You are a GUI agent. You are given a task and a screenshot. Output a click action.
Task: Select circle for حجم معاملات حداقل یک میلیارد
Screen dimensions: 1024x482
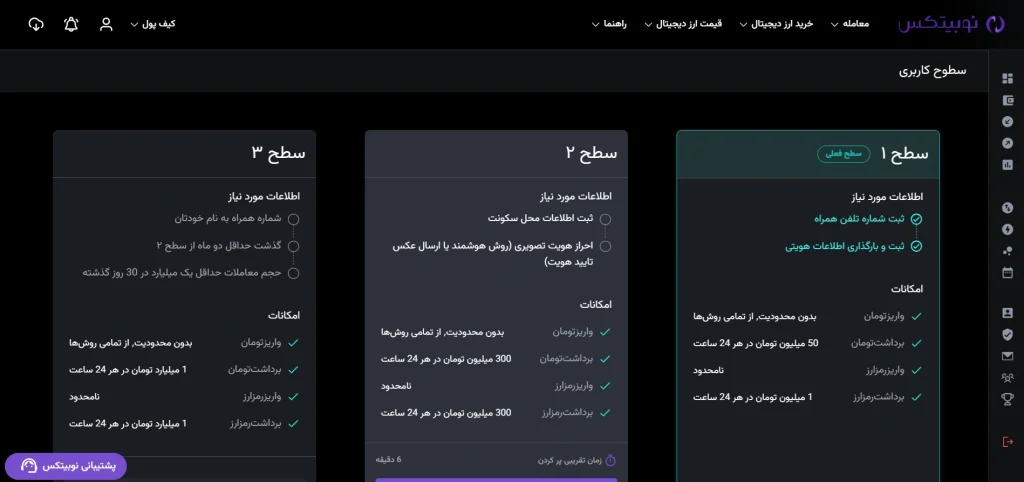(293, 273)
